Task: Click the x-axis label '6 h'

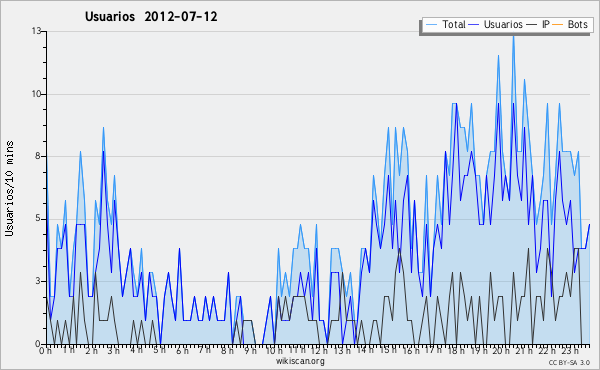Action: pyautogui.click(x=183, y=351)
